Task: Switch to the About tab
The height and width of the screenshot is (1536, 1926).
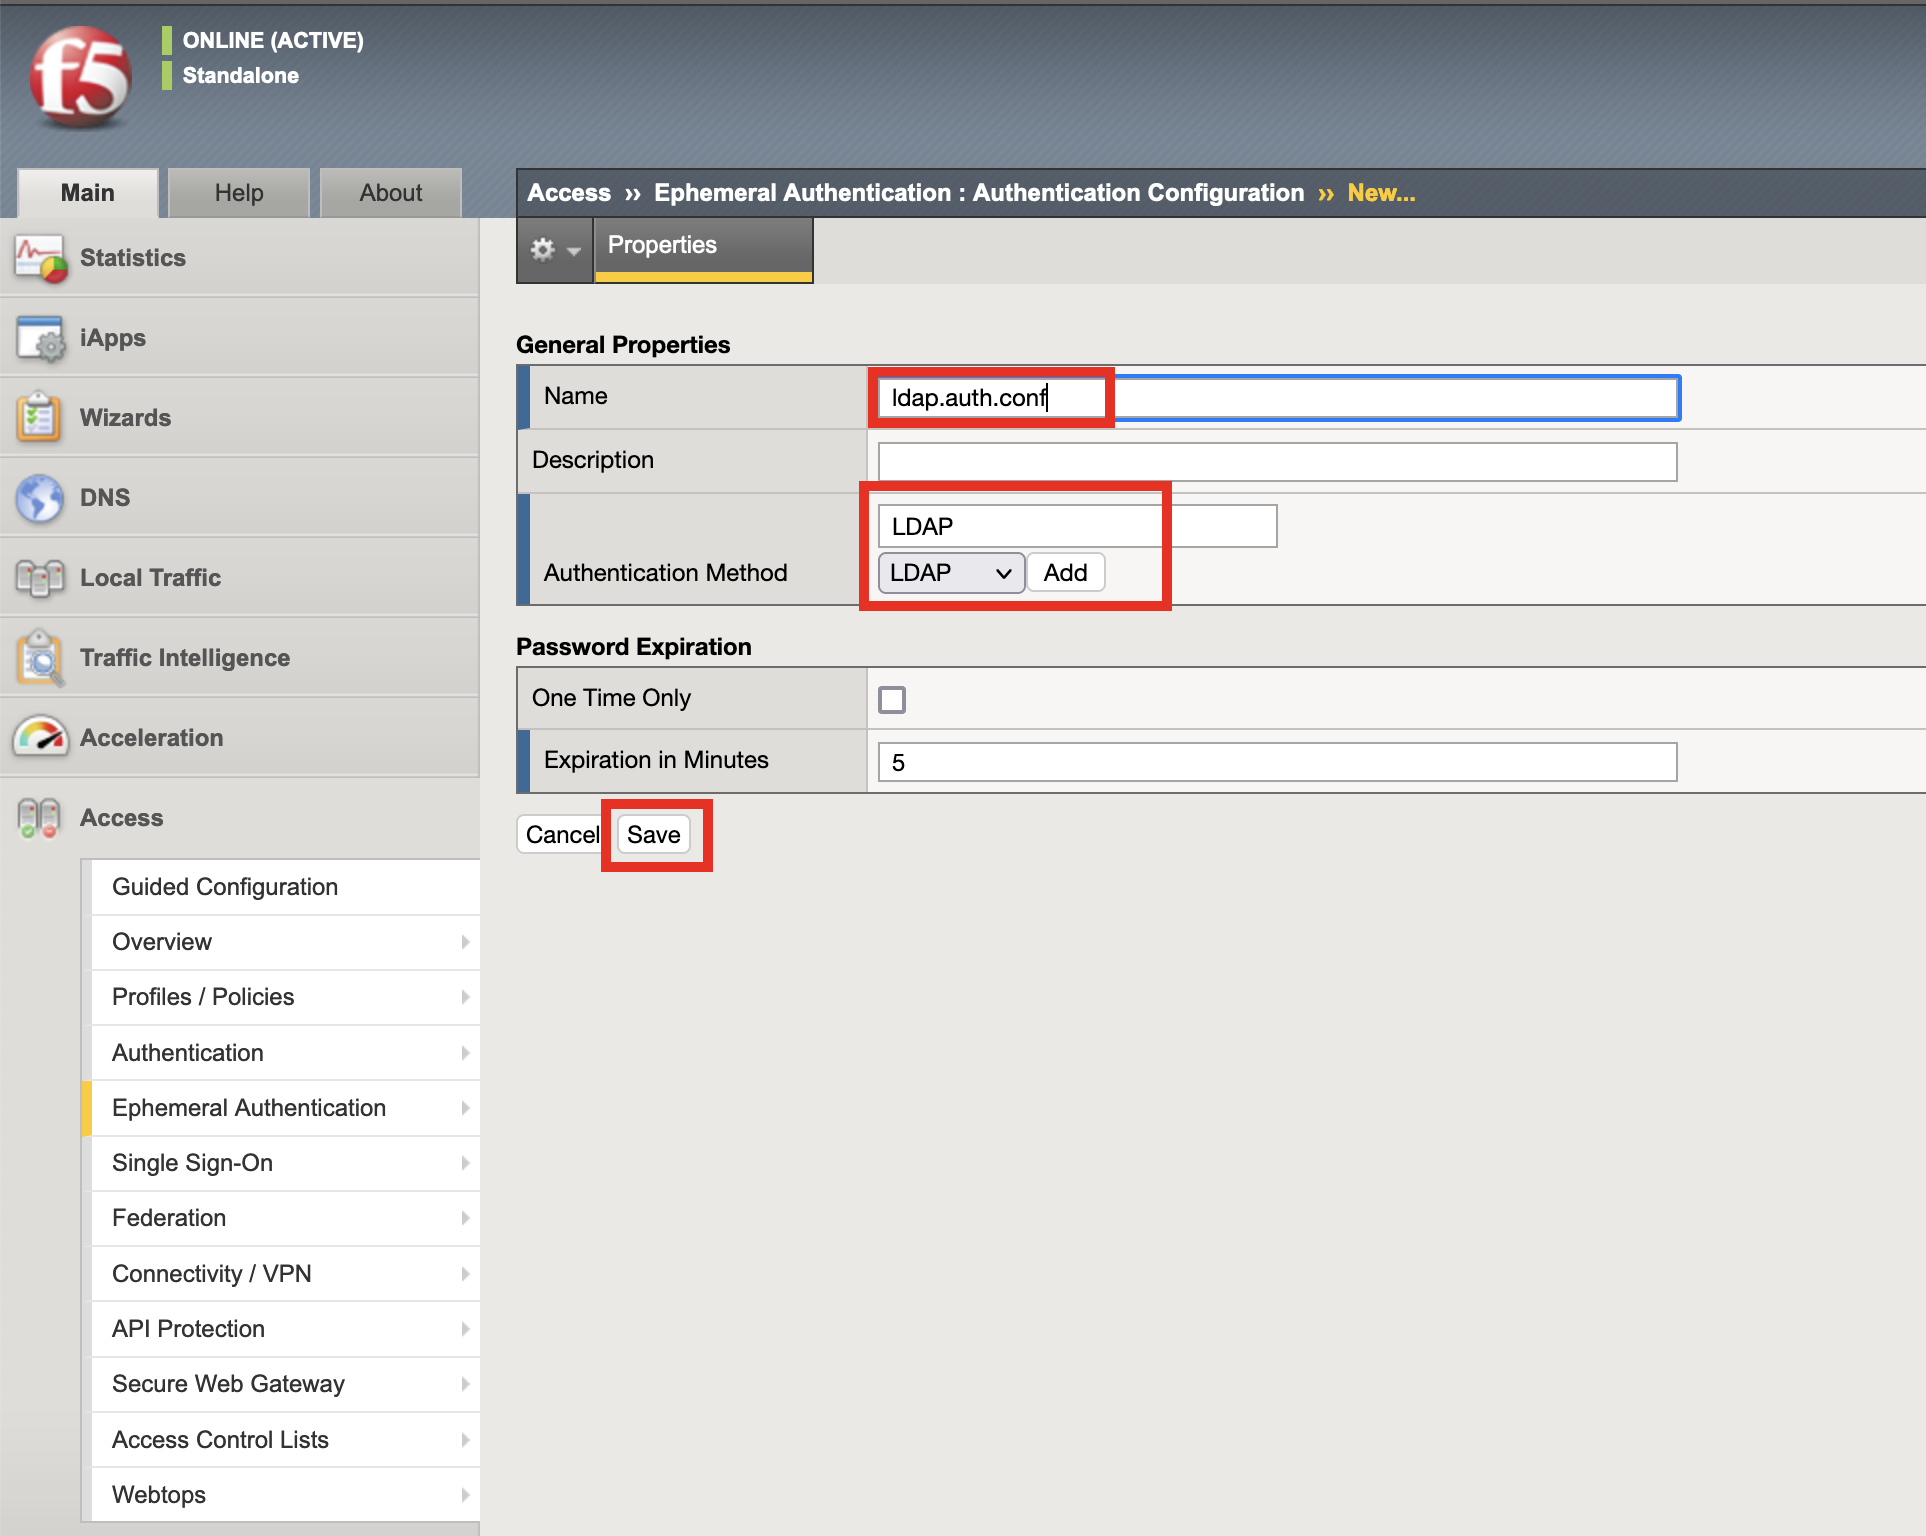Action: (391, 193)
